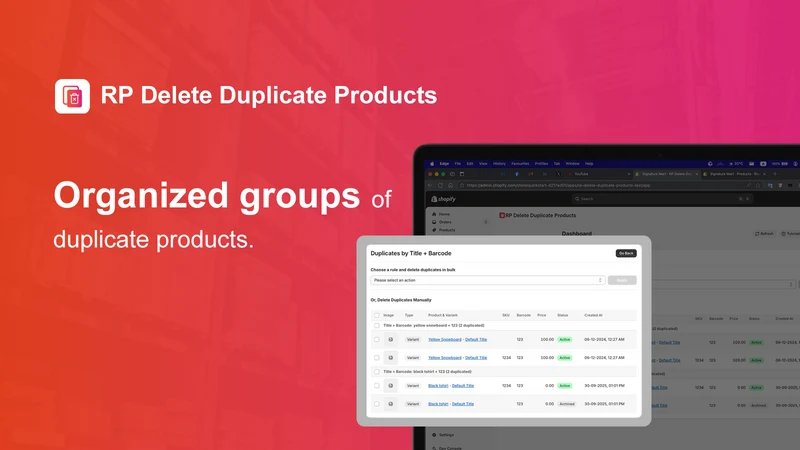The image size is (800, 450).
Task: Click the Shopify logo in the admin header
Action: pos(443,199)
